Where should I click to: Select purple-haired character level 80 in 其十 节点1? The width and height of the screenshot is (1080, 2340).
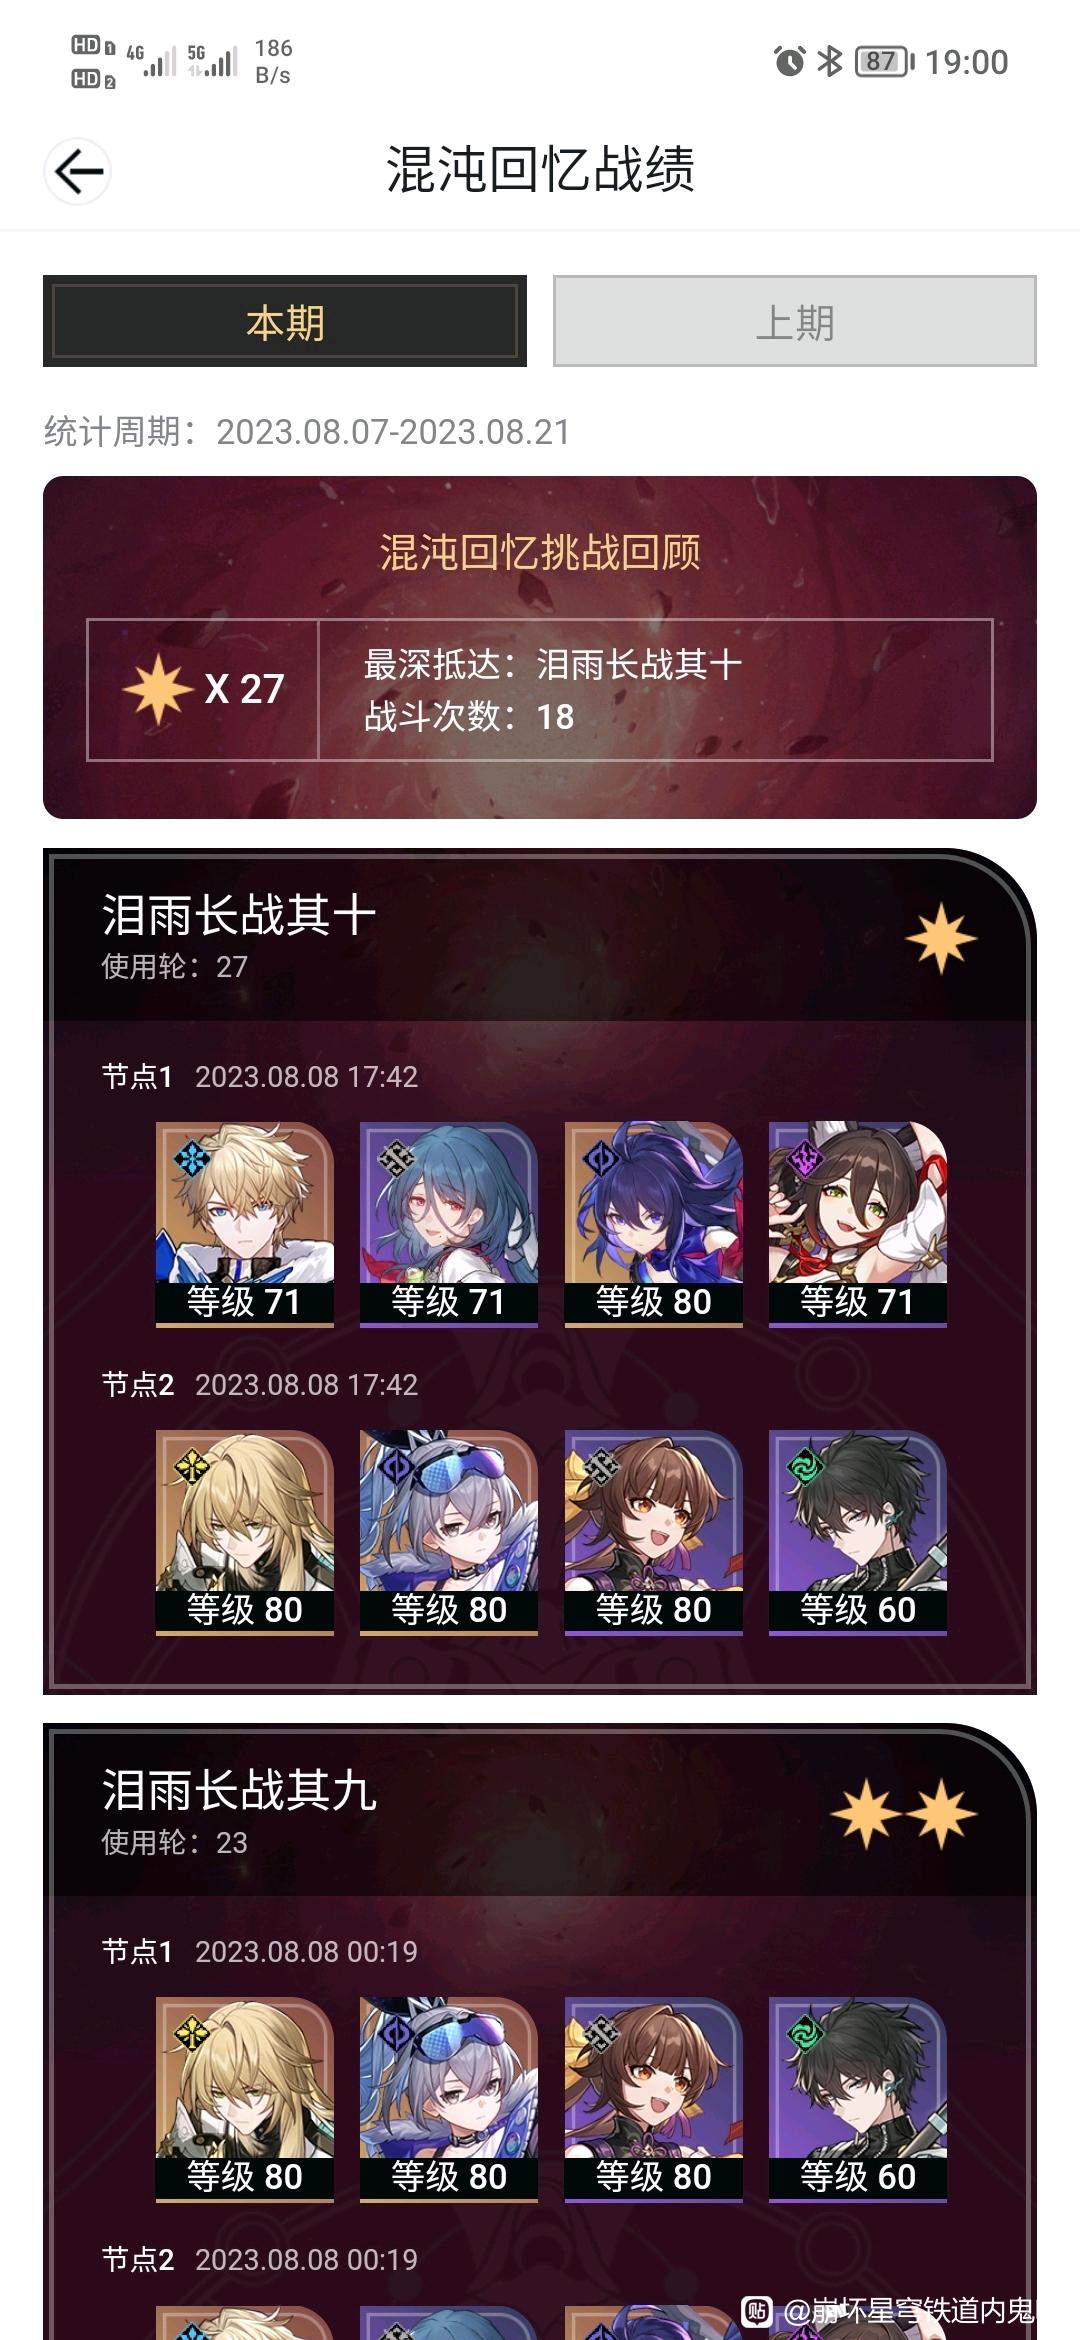pyautogui.click(x=654, y=1224)
